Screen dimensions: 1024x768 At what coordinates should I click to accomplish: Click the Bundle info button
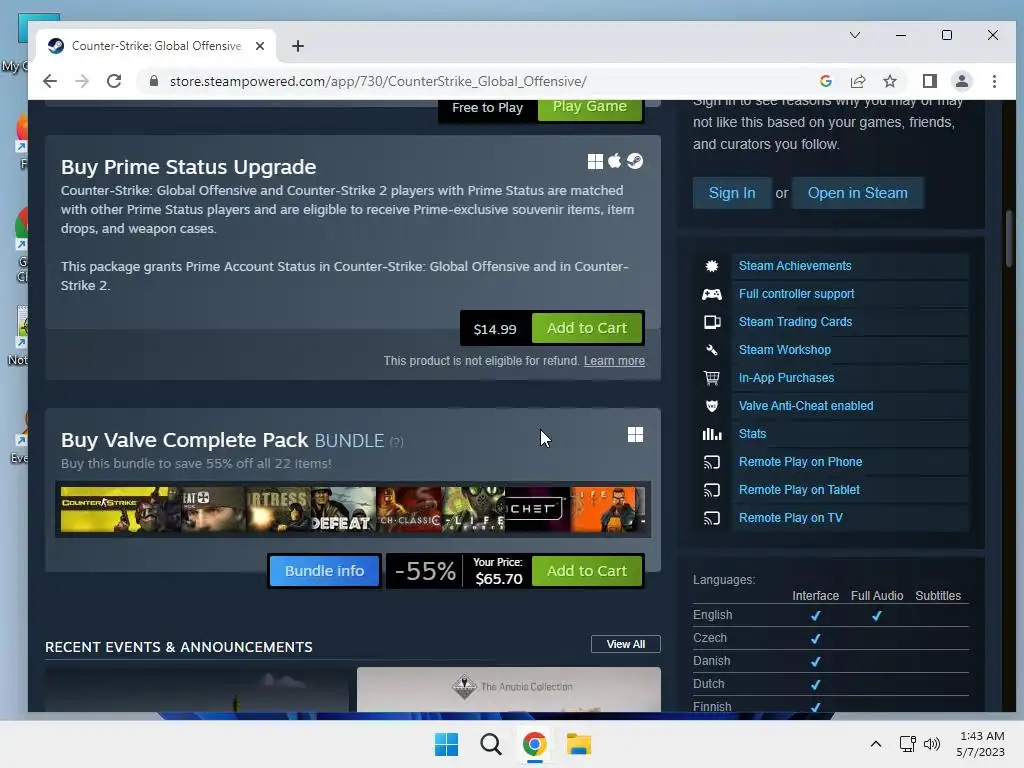click(x=325, y=571)
